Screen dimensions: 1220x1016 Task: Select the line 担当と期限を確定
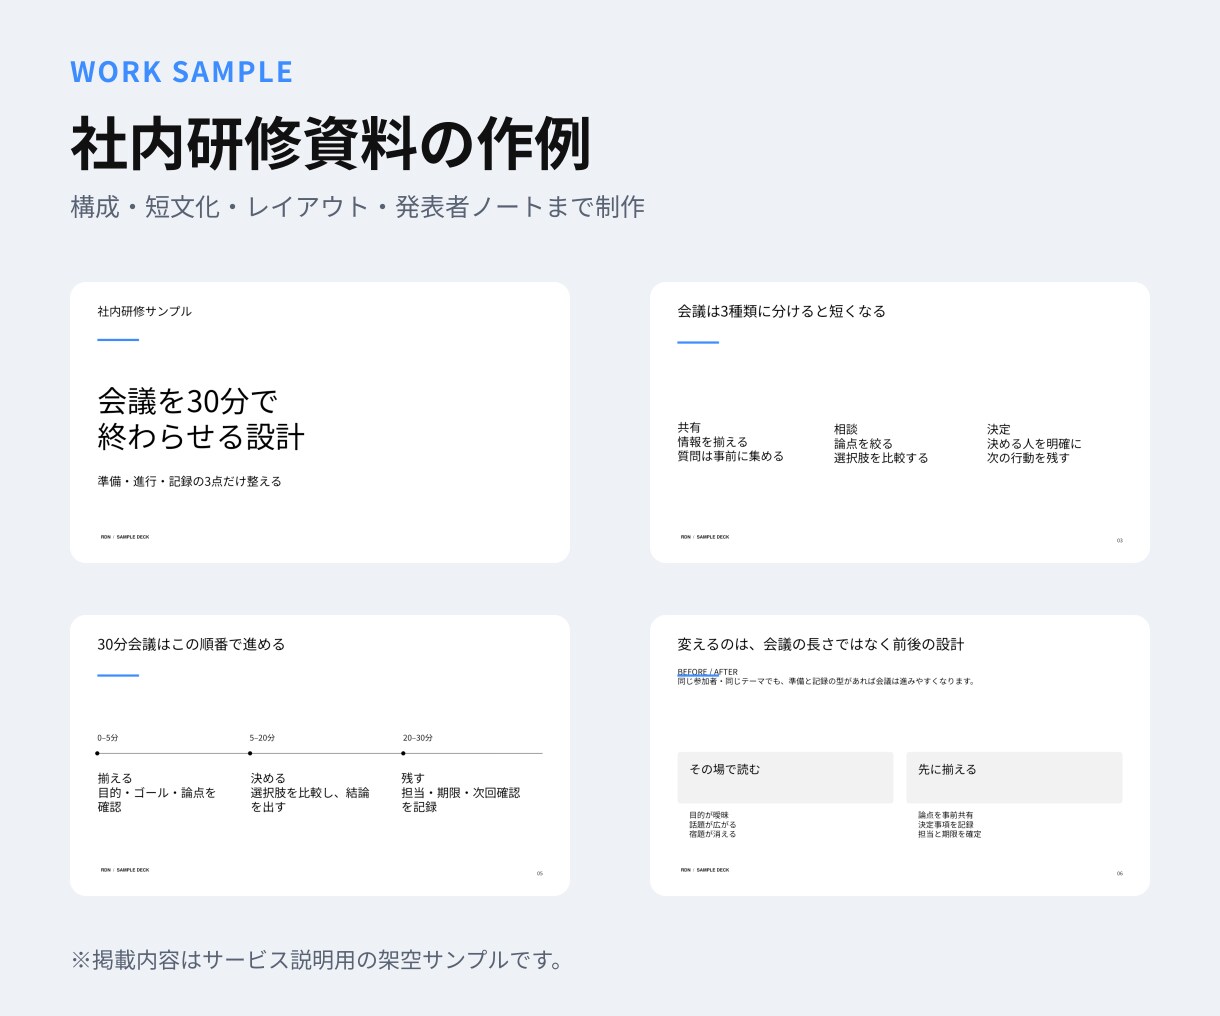click(x=950, y=834)
